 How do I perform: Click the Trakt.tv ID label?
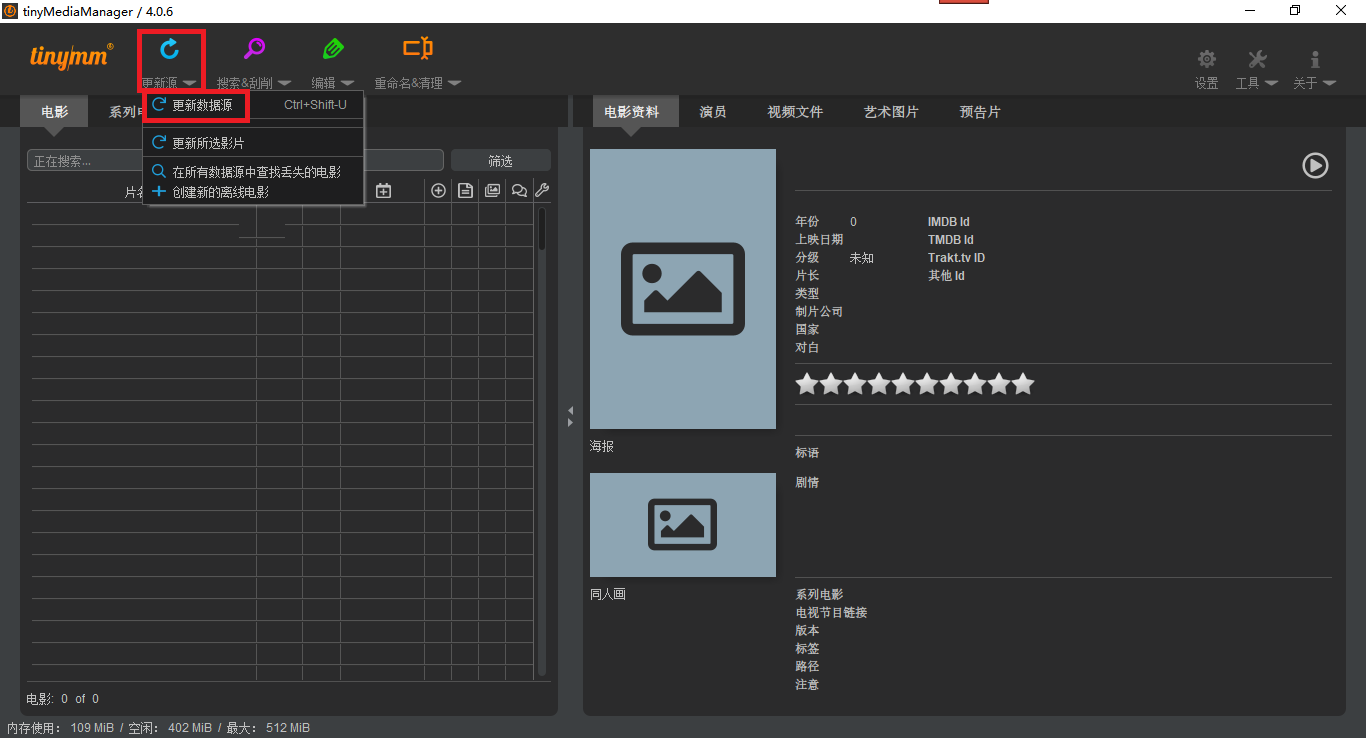pyautogui.click(x=956, y=258)
